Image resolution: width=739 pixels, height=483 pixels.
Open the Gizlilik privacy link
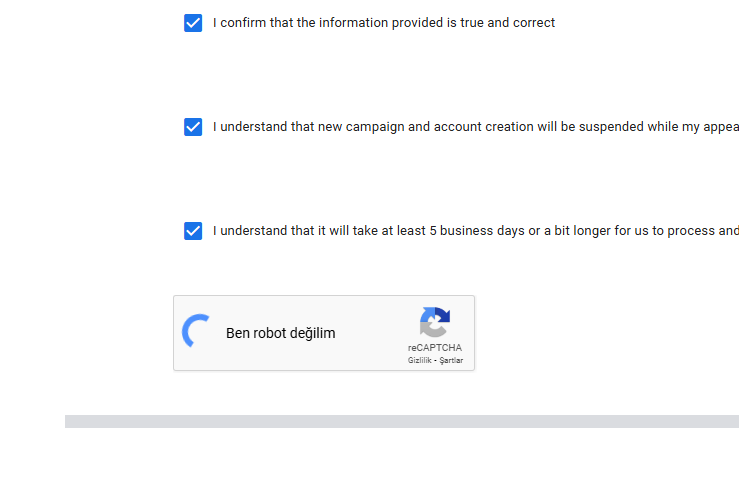point(419,360)
